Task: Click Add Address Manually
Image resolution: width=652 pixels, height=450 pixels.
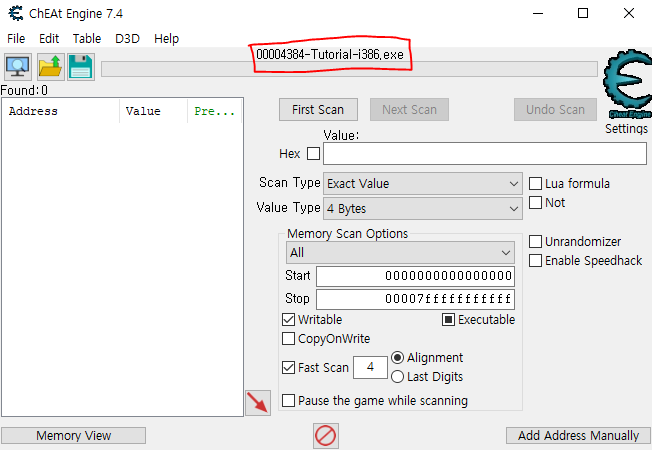Action: coord(578,435)
